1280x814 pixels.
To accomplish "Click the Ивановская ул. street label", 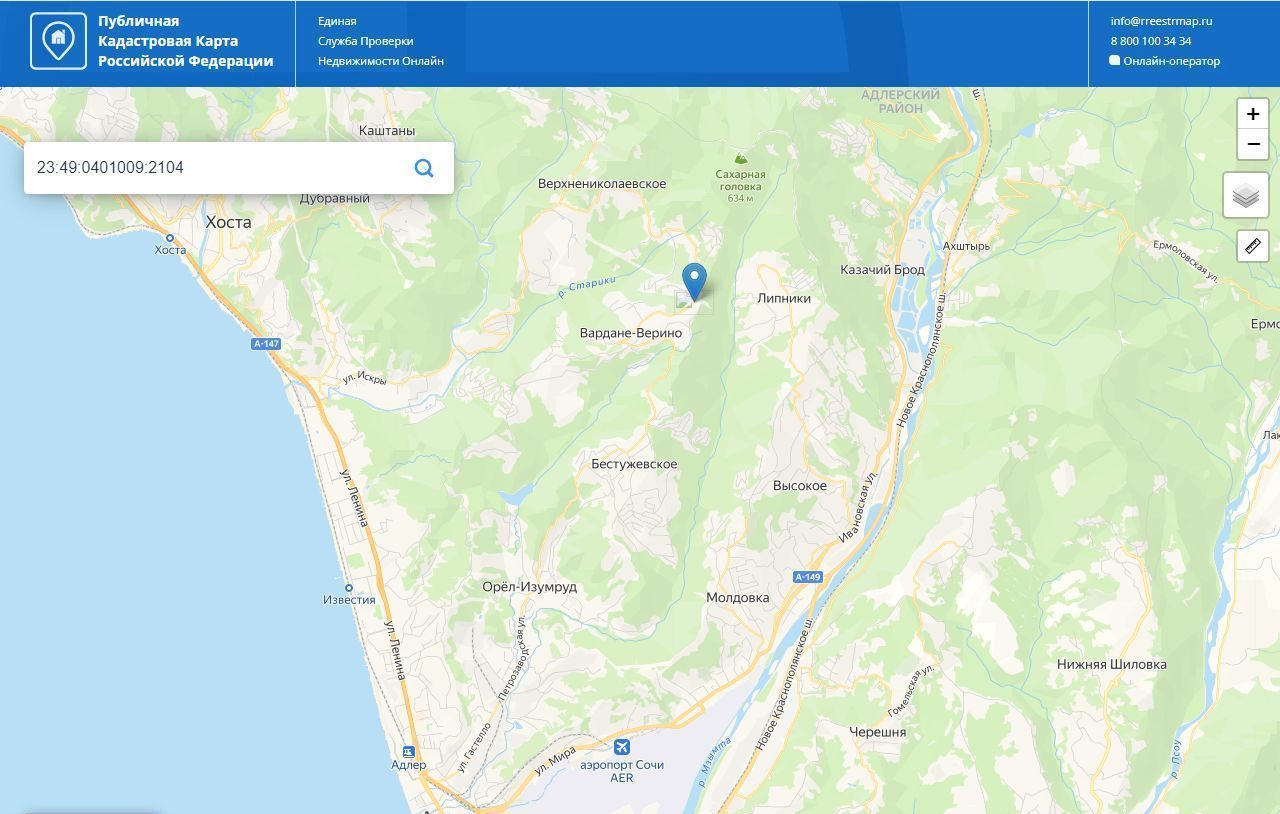I will point(858,507).
